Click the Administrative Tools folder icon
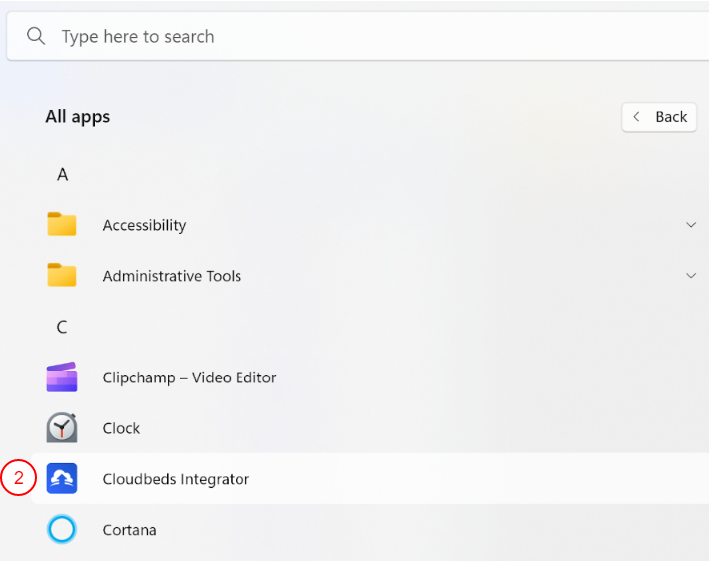The height and width of the screenshot is (561, 709). [62, 276]
